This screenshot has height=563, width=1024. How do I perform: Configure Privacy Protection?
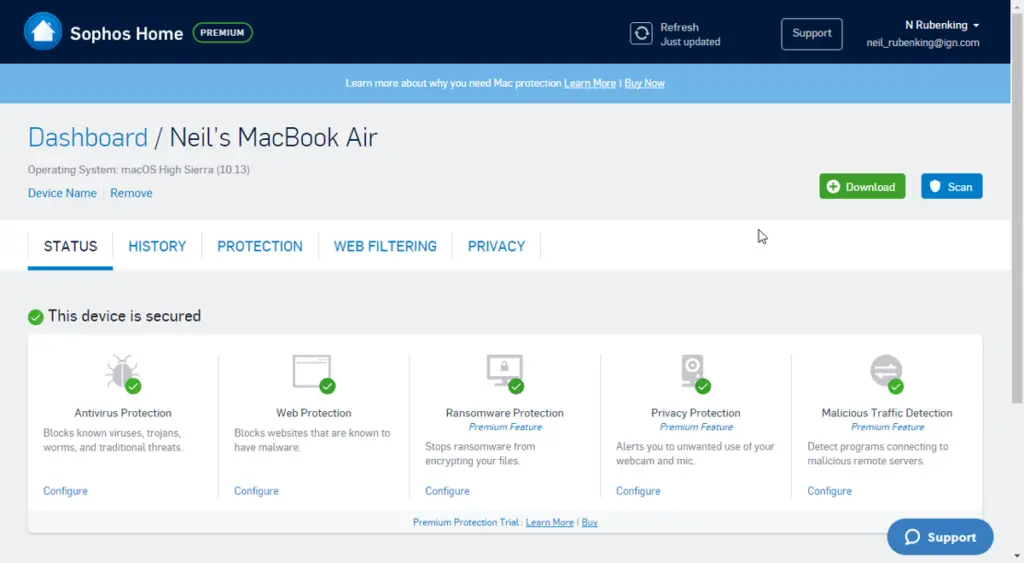pos(638,491)
